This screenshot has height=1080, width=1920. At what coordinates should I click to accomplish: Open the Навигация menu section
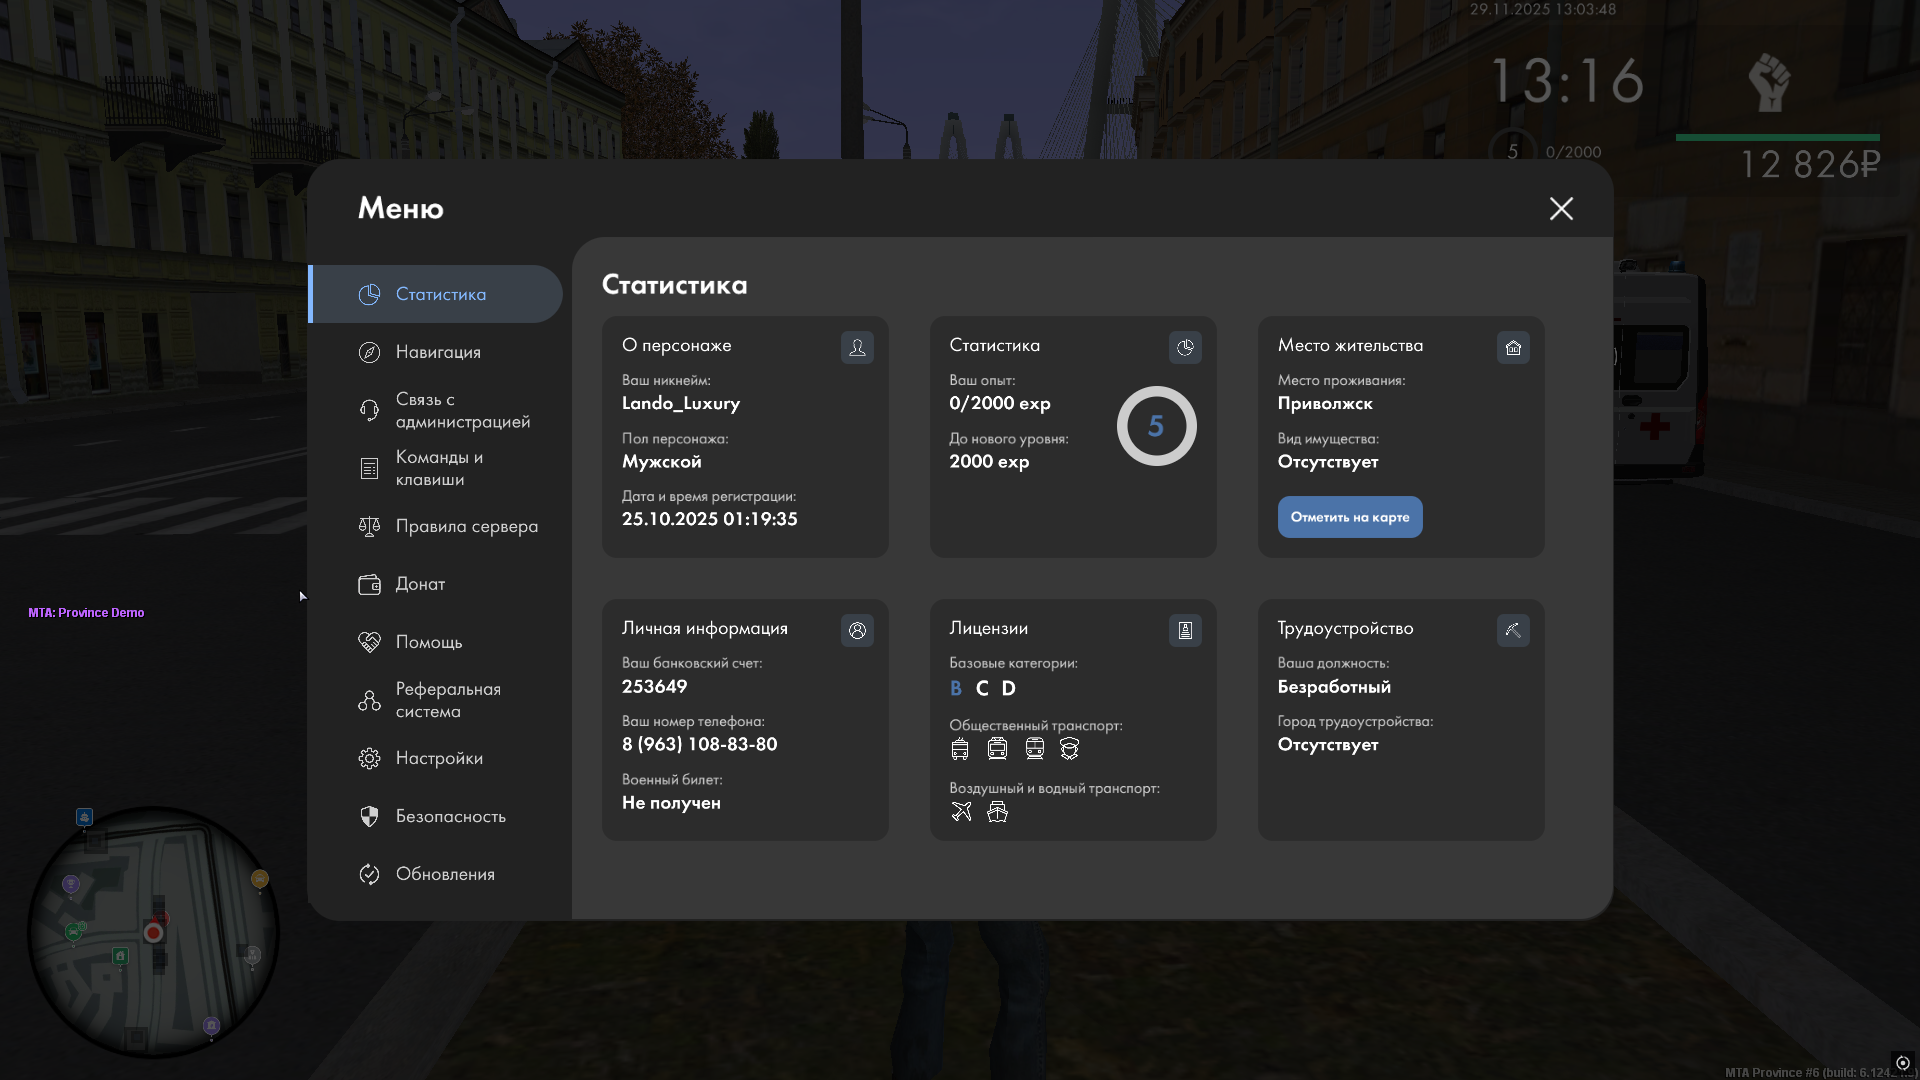438,352
